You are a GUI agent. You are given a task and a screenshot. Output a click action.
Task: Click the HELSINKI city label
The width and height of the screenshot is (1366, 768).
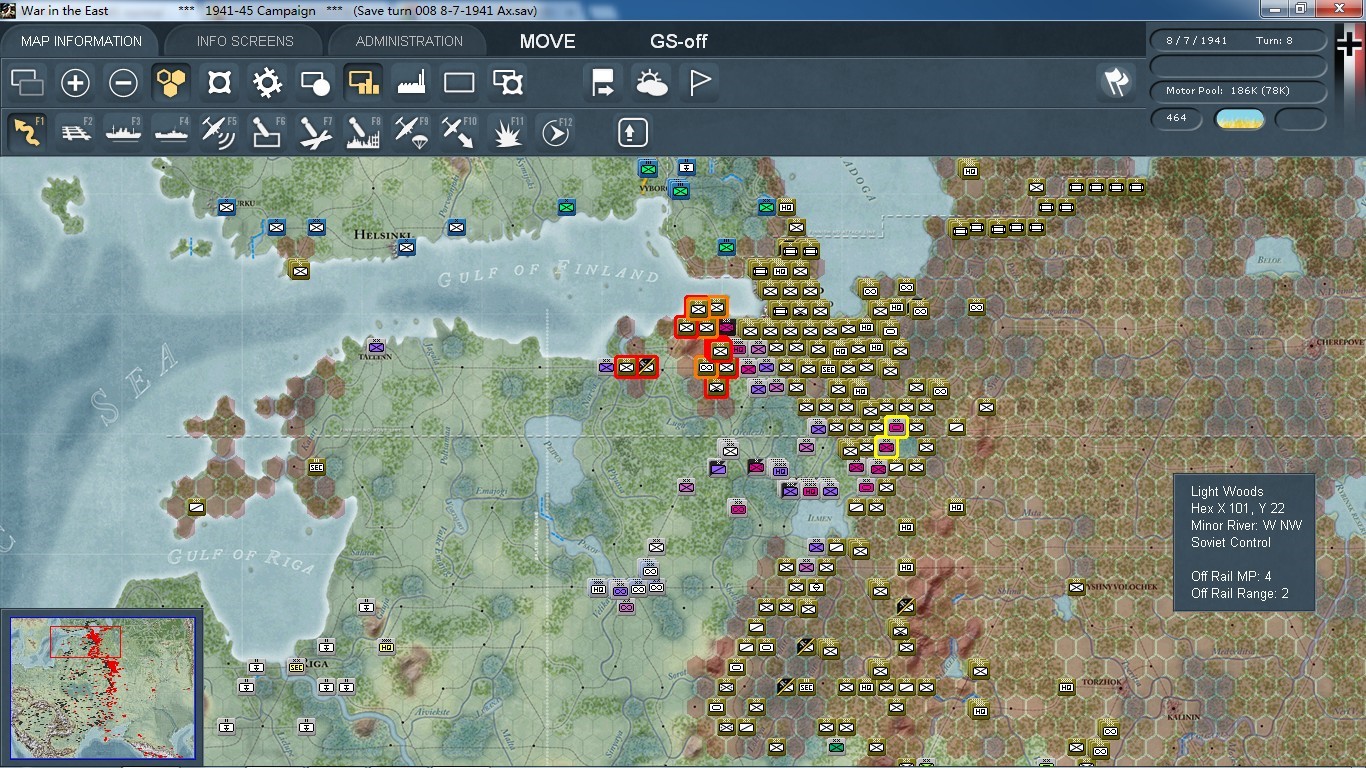383,235
